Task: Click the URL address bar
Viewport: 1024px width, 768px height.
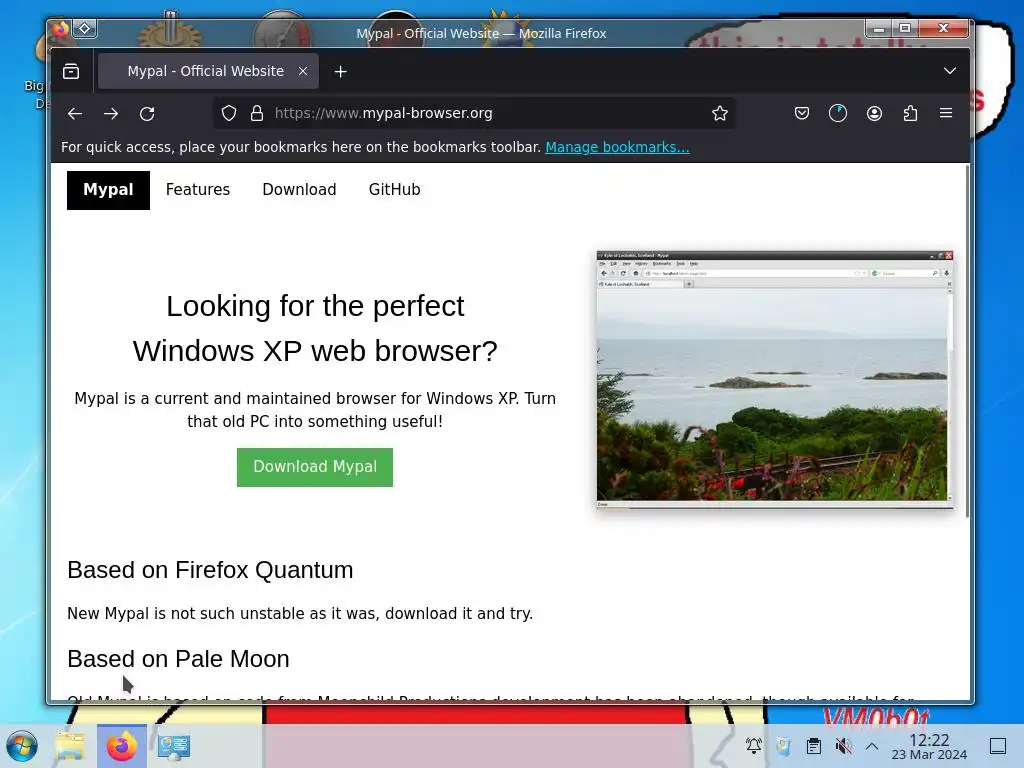Action: (473, 113)
